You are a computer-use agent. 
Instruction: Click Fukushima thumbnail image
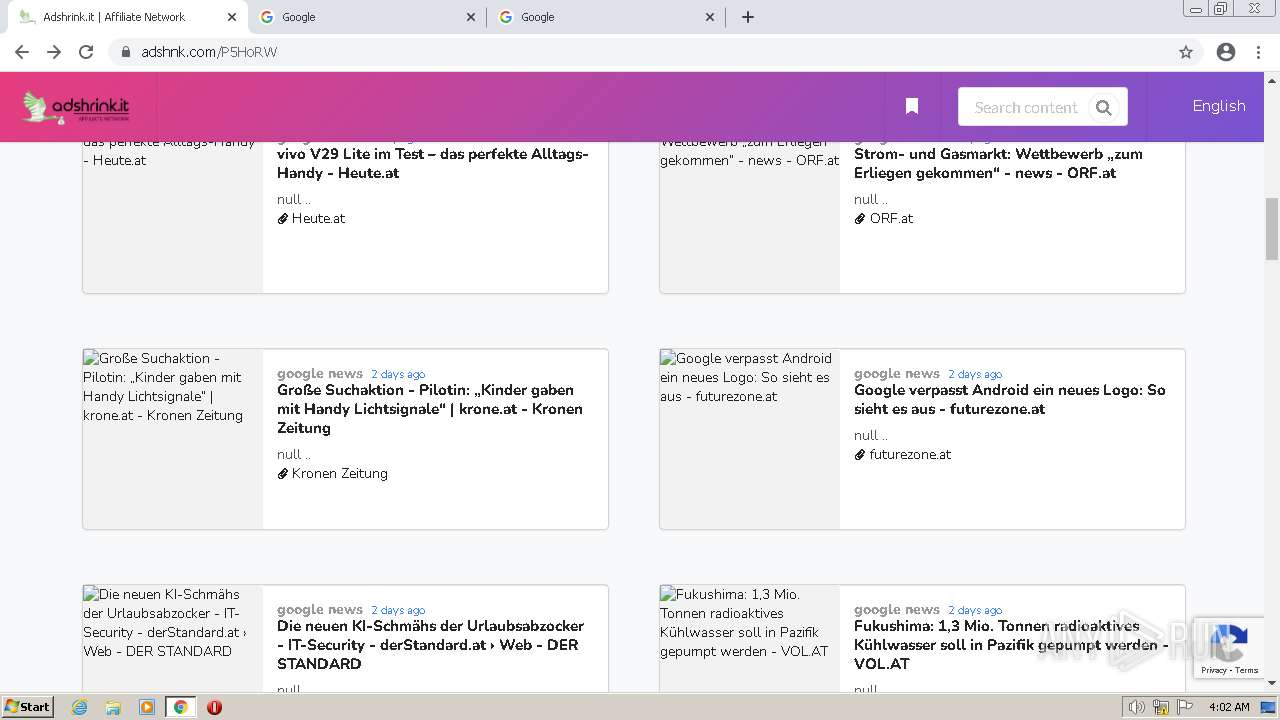749,638
